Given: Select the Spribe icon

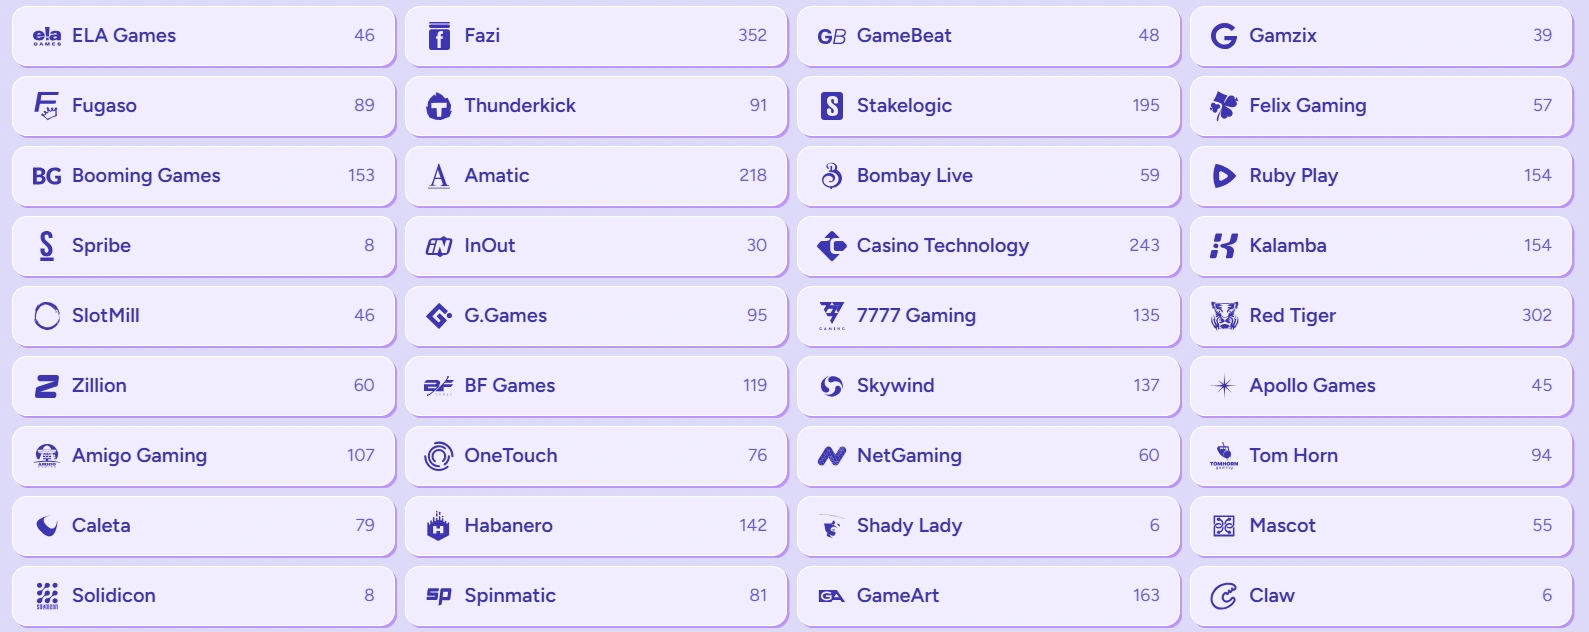Looking at the screenshot, I should pos(46,246).
